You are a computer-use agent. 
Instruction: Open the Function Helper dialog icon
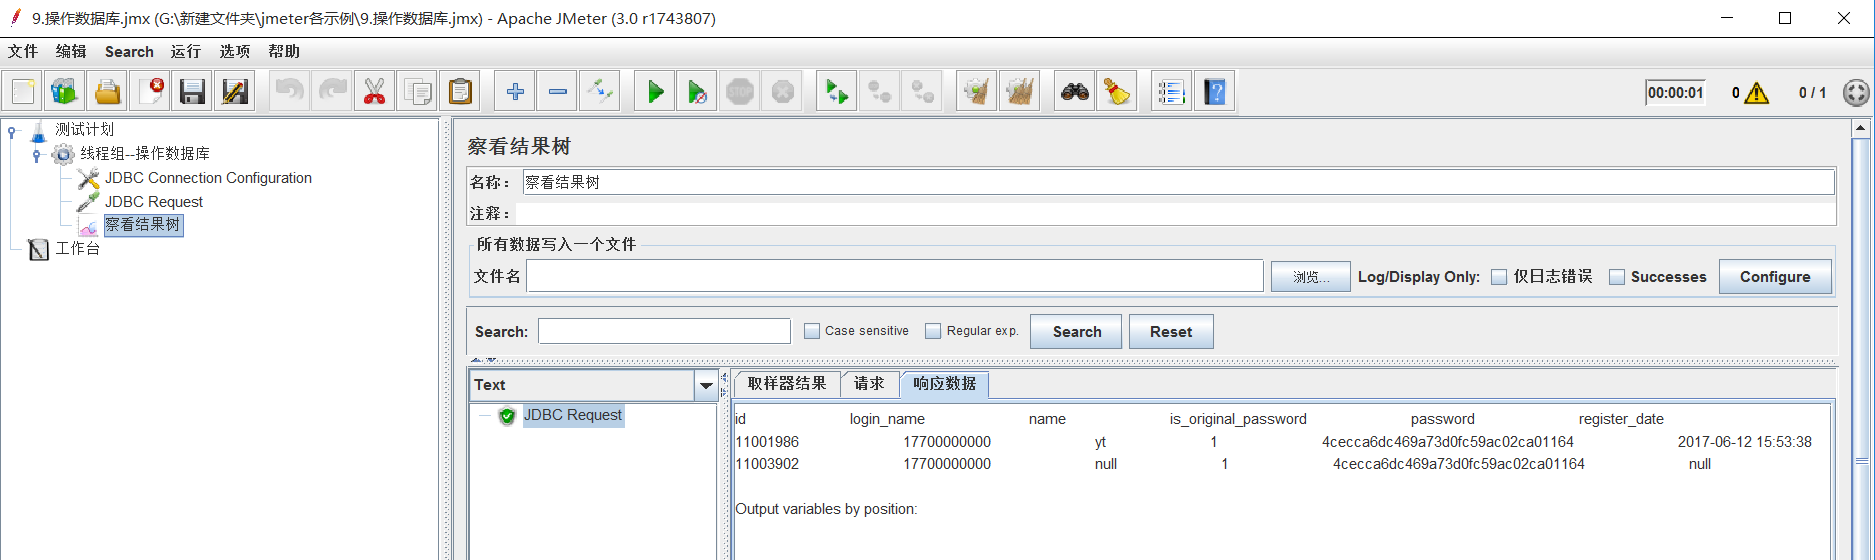[1171, 92]
